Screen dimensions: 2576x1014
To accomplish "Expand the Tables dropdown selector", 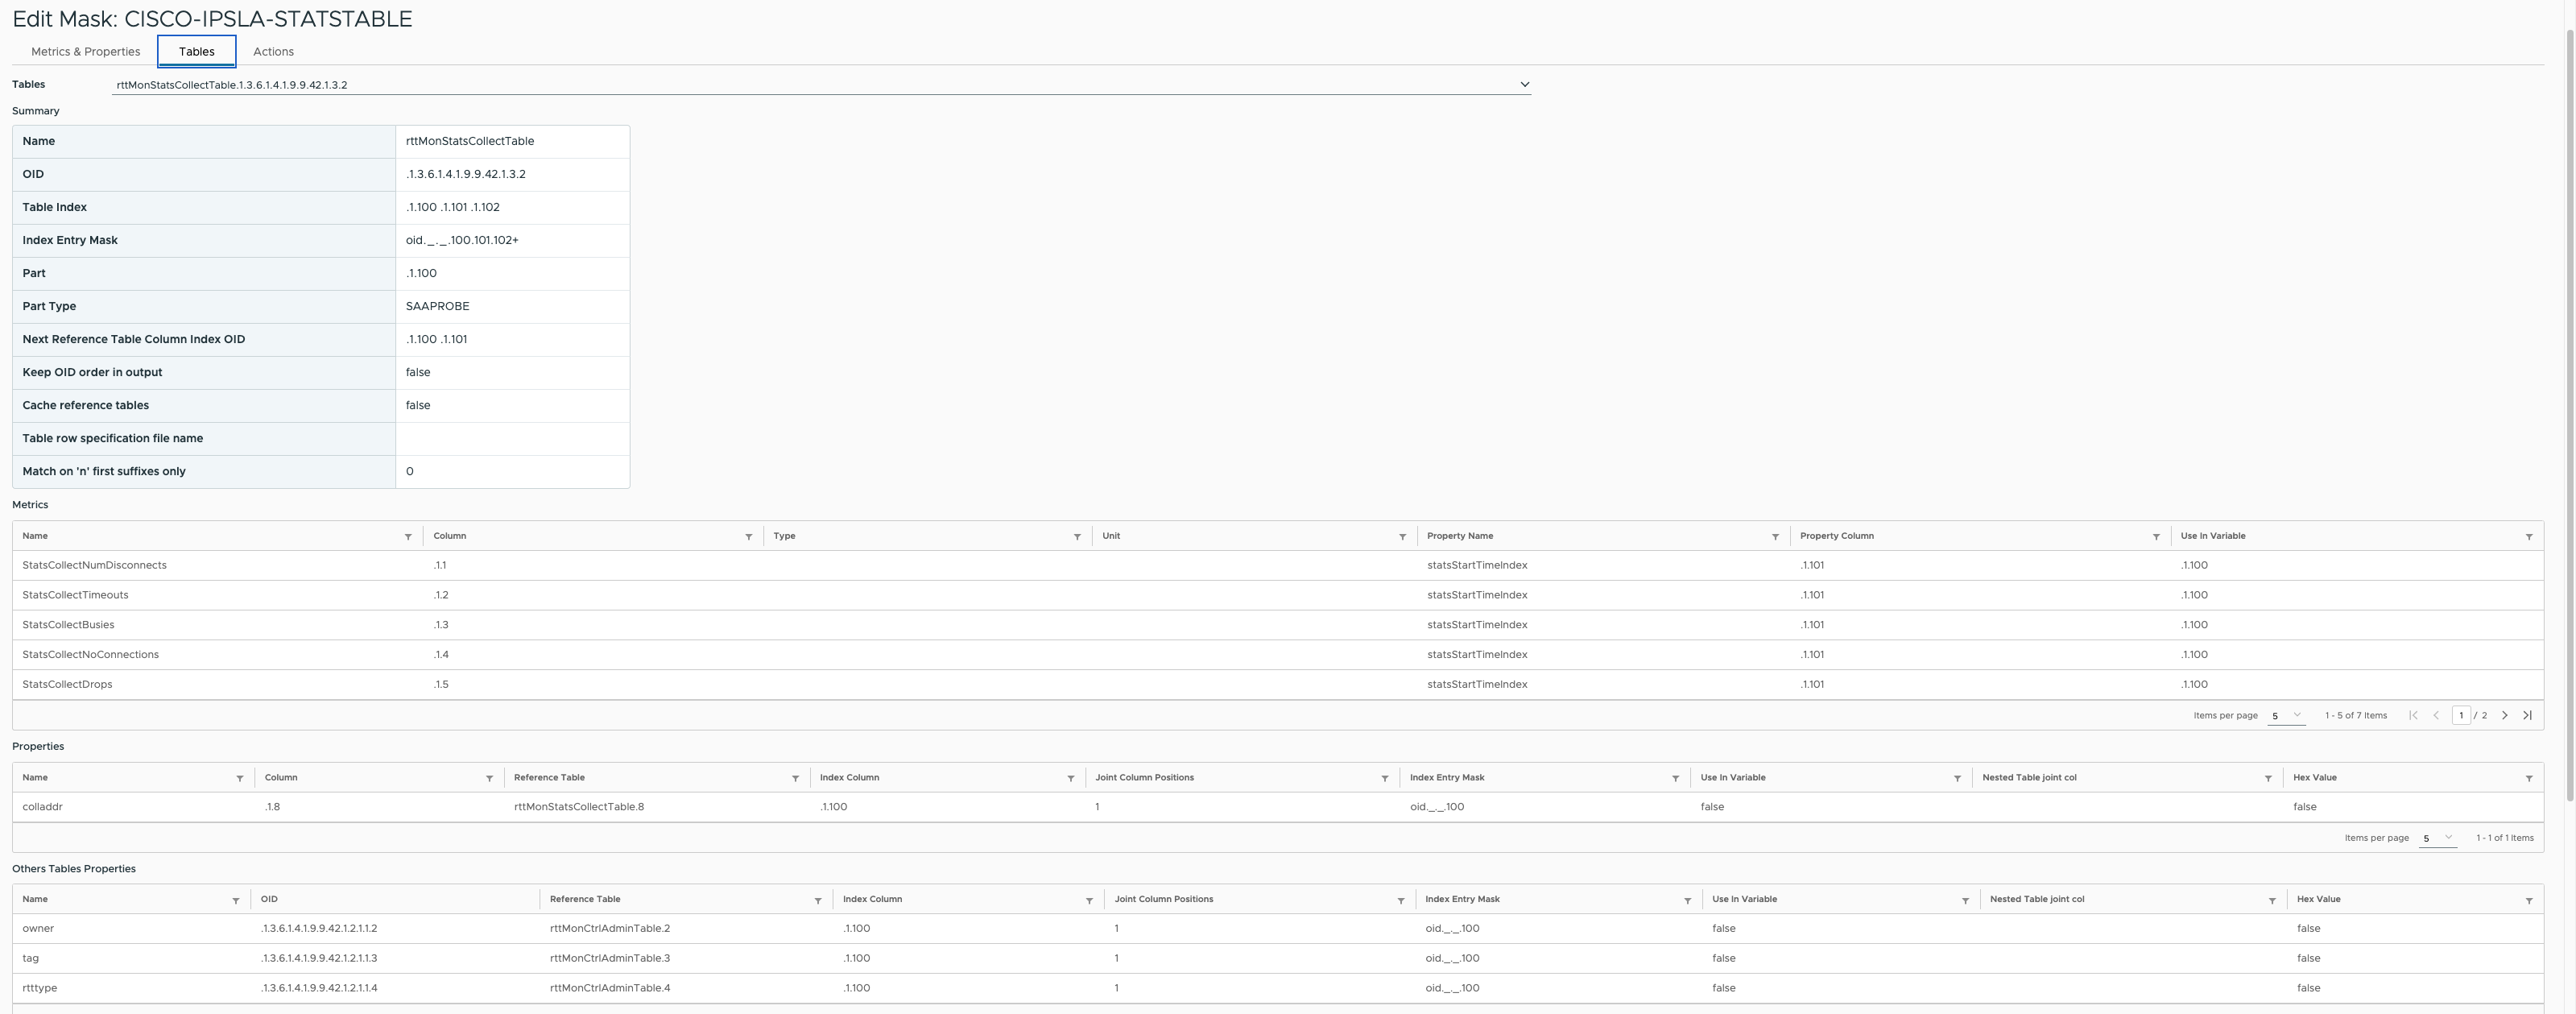I will coord(821,85).
